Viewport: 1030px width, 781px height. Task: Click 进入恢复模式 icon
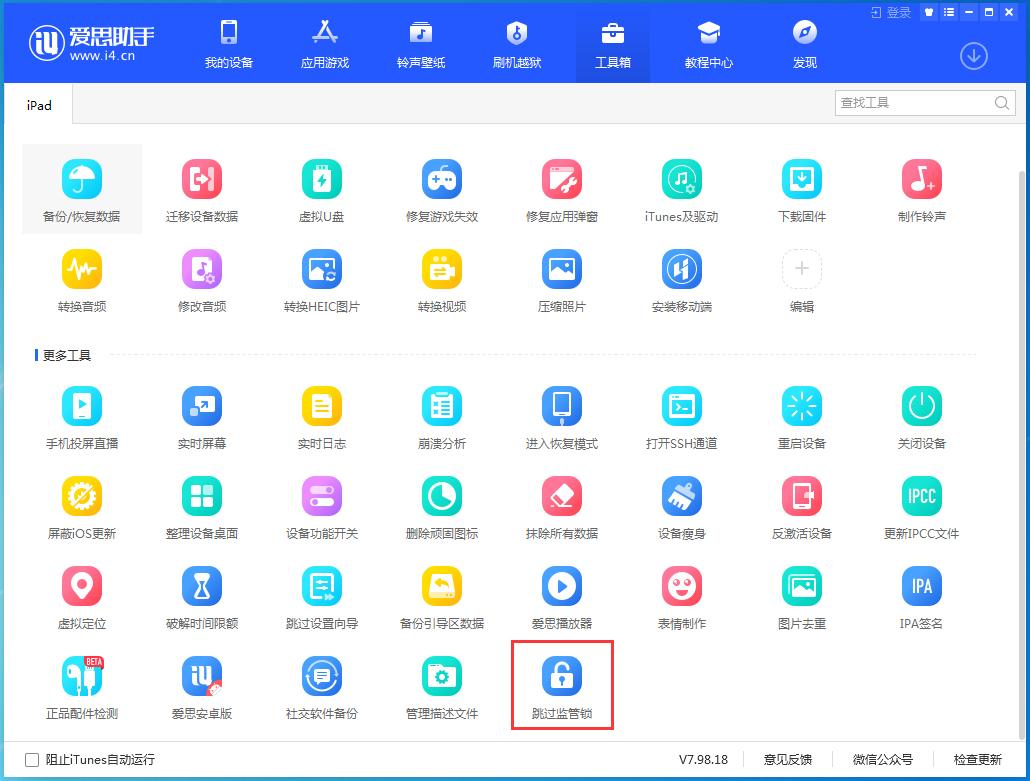[x=562, y=406]
